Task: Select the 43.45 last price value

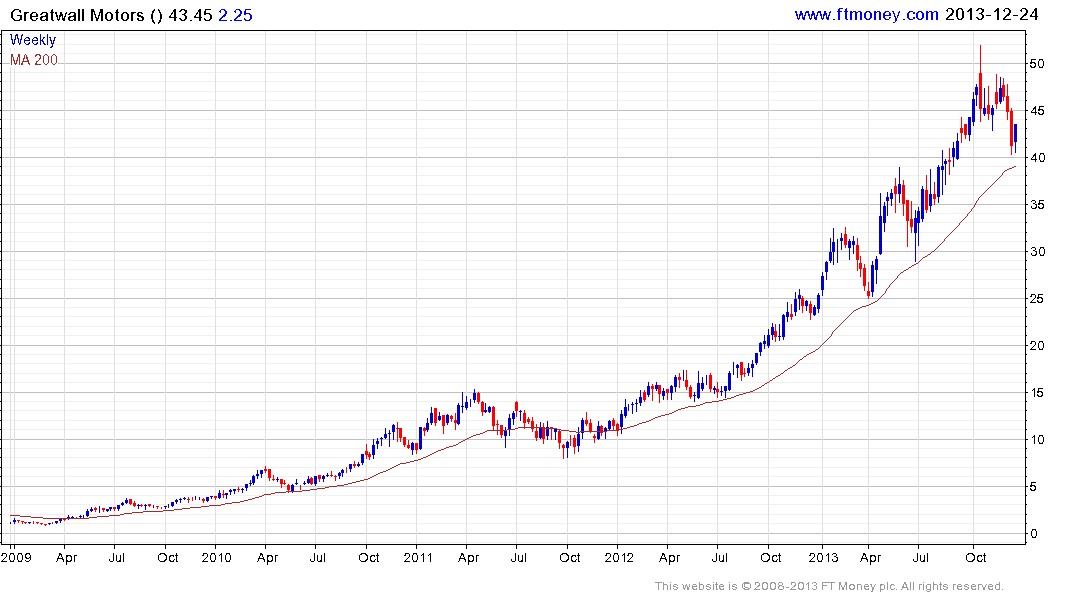Action: point(191,15)
